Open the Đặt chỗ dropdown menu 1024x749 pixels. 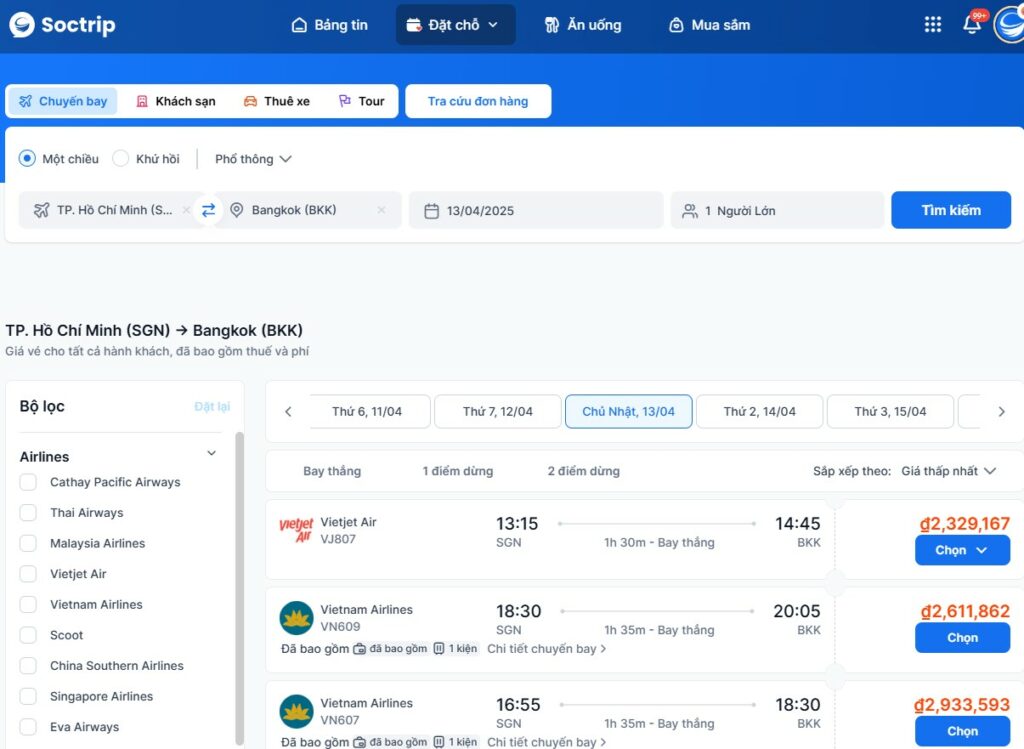tap(455, 25)
